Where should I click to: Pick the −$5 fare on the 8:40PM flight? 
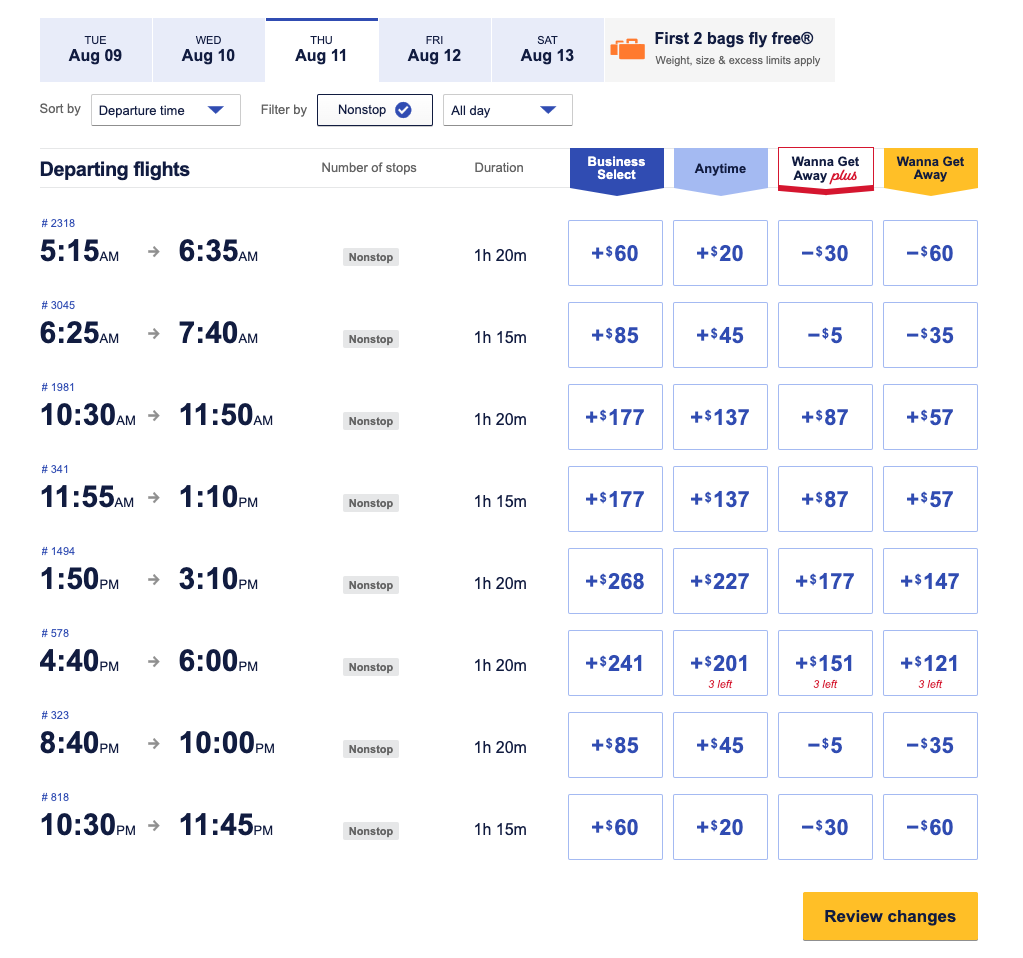tap(825, 745)
